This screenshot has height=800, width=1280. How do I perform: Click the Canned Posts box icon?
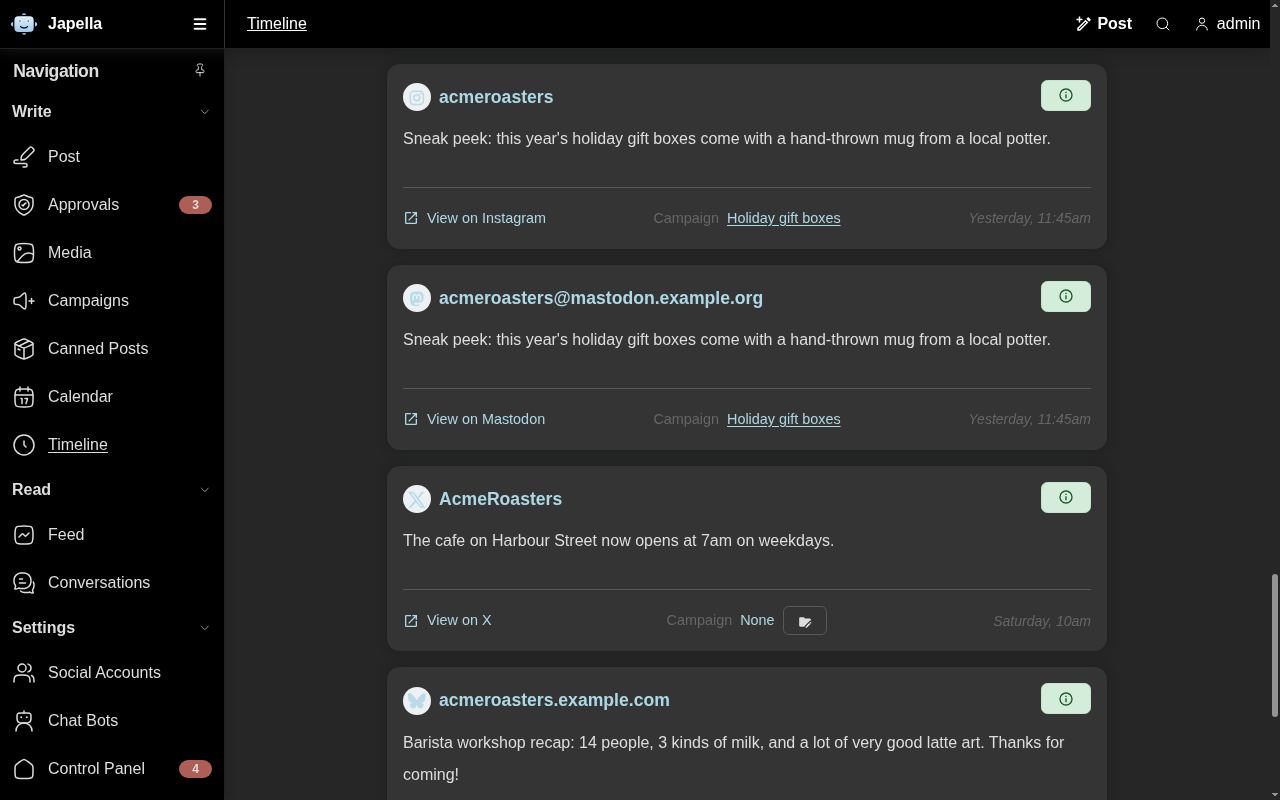click(x=25, y=349)
